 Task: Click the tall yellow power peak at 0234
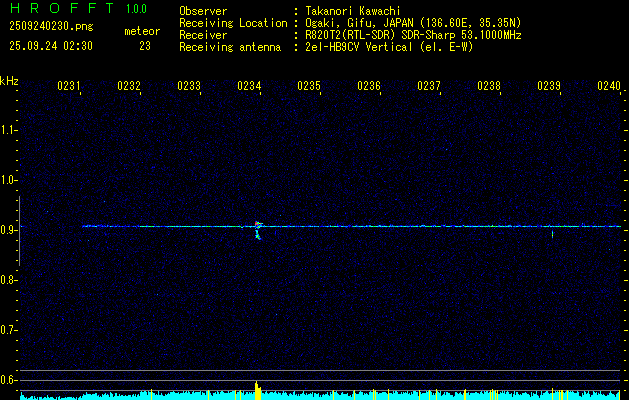(x=257, y=390)
